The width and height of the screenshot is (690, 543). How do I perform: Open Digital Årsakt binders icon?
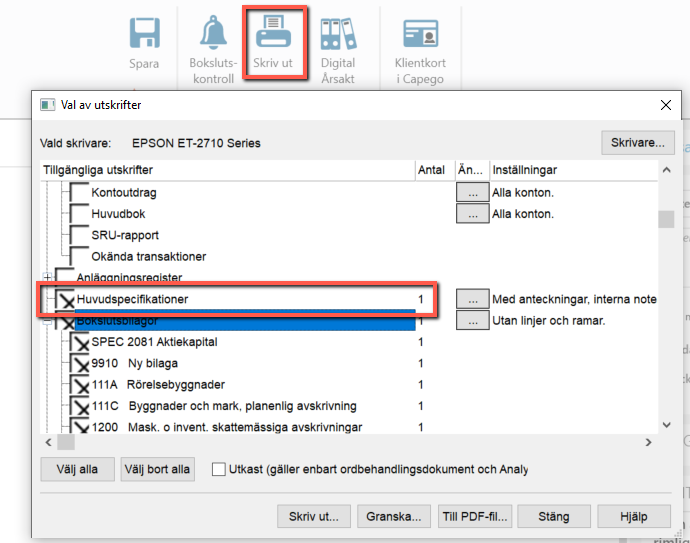338,33
